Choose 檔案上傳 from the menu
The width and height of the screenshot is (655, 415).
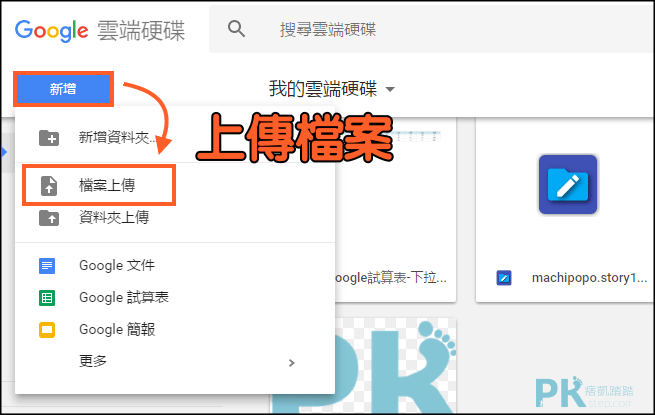(107, 185)
